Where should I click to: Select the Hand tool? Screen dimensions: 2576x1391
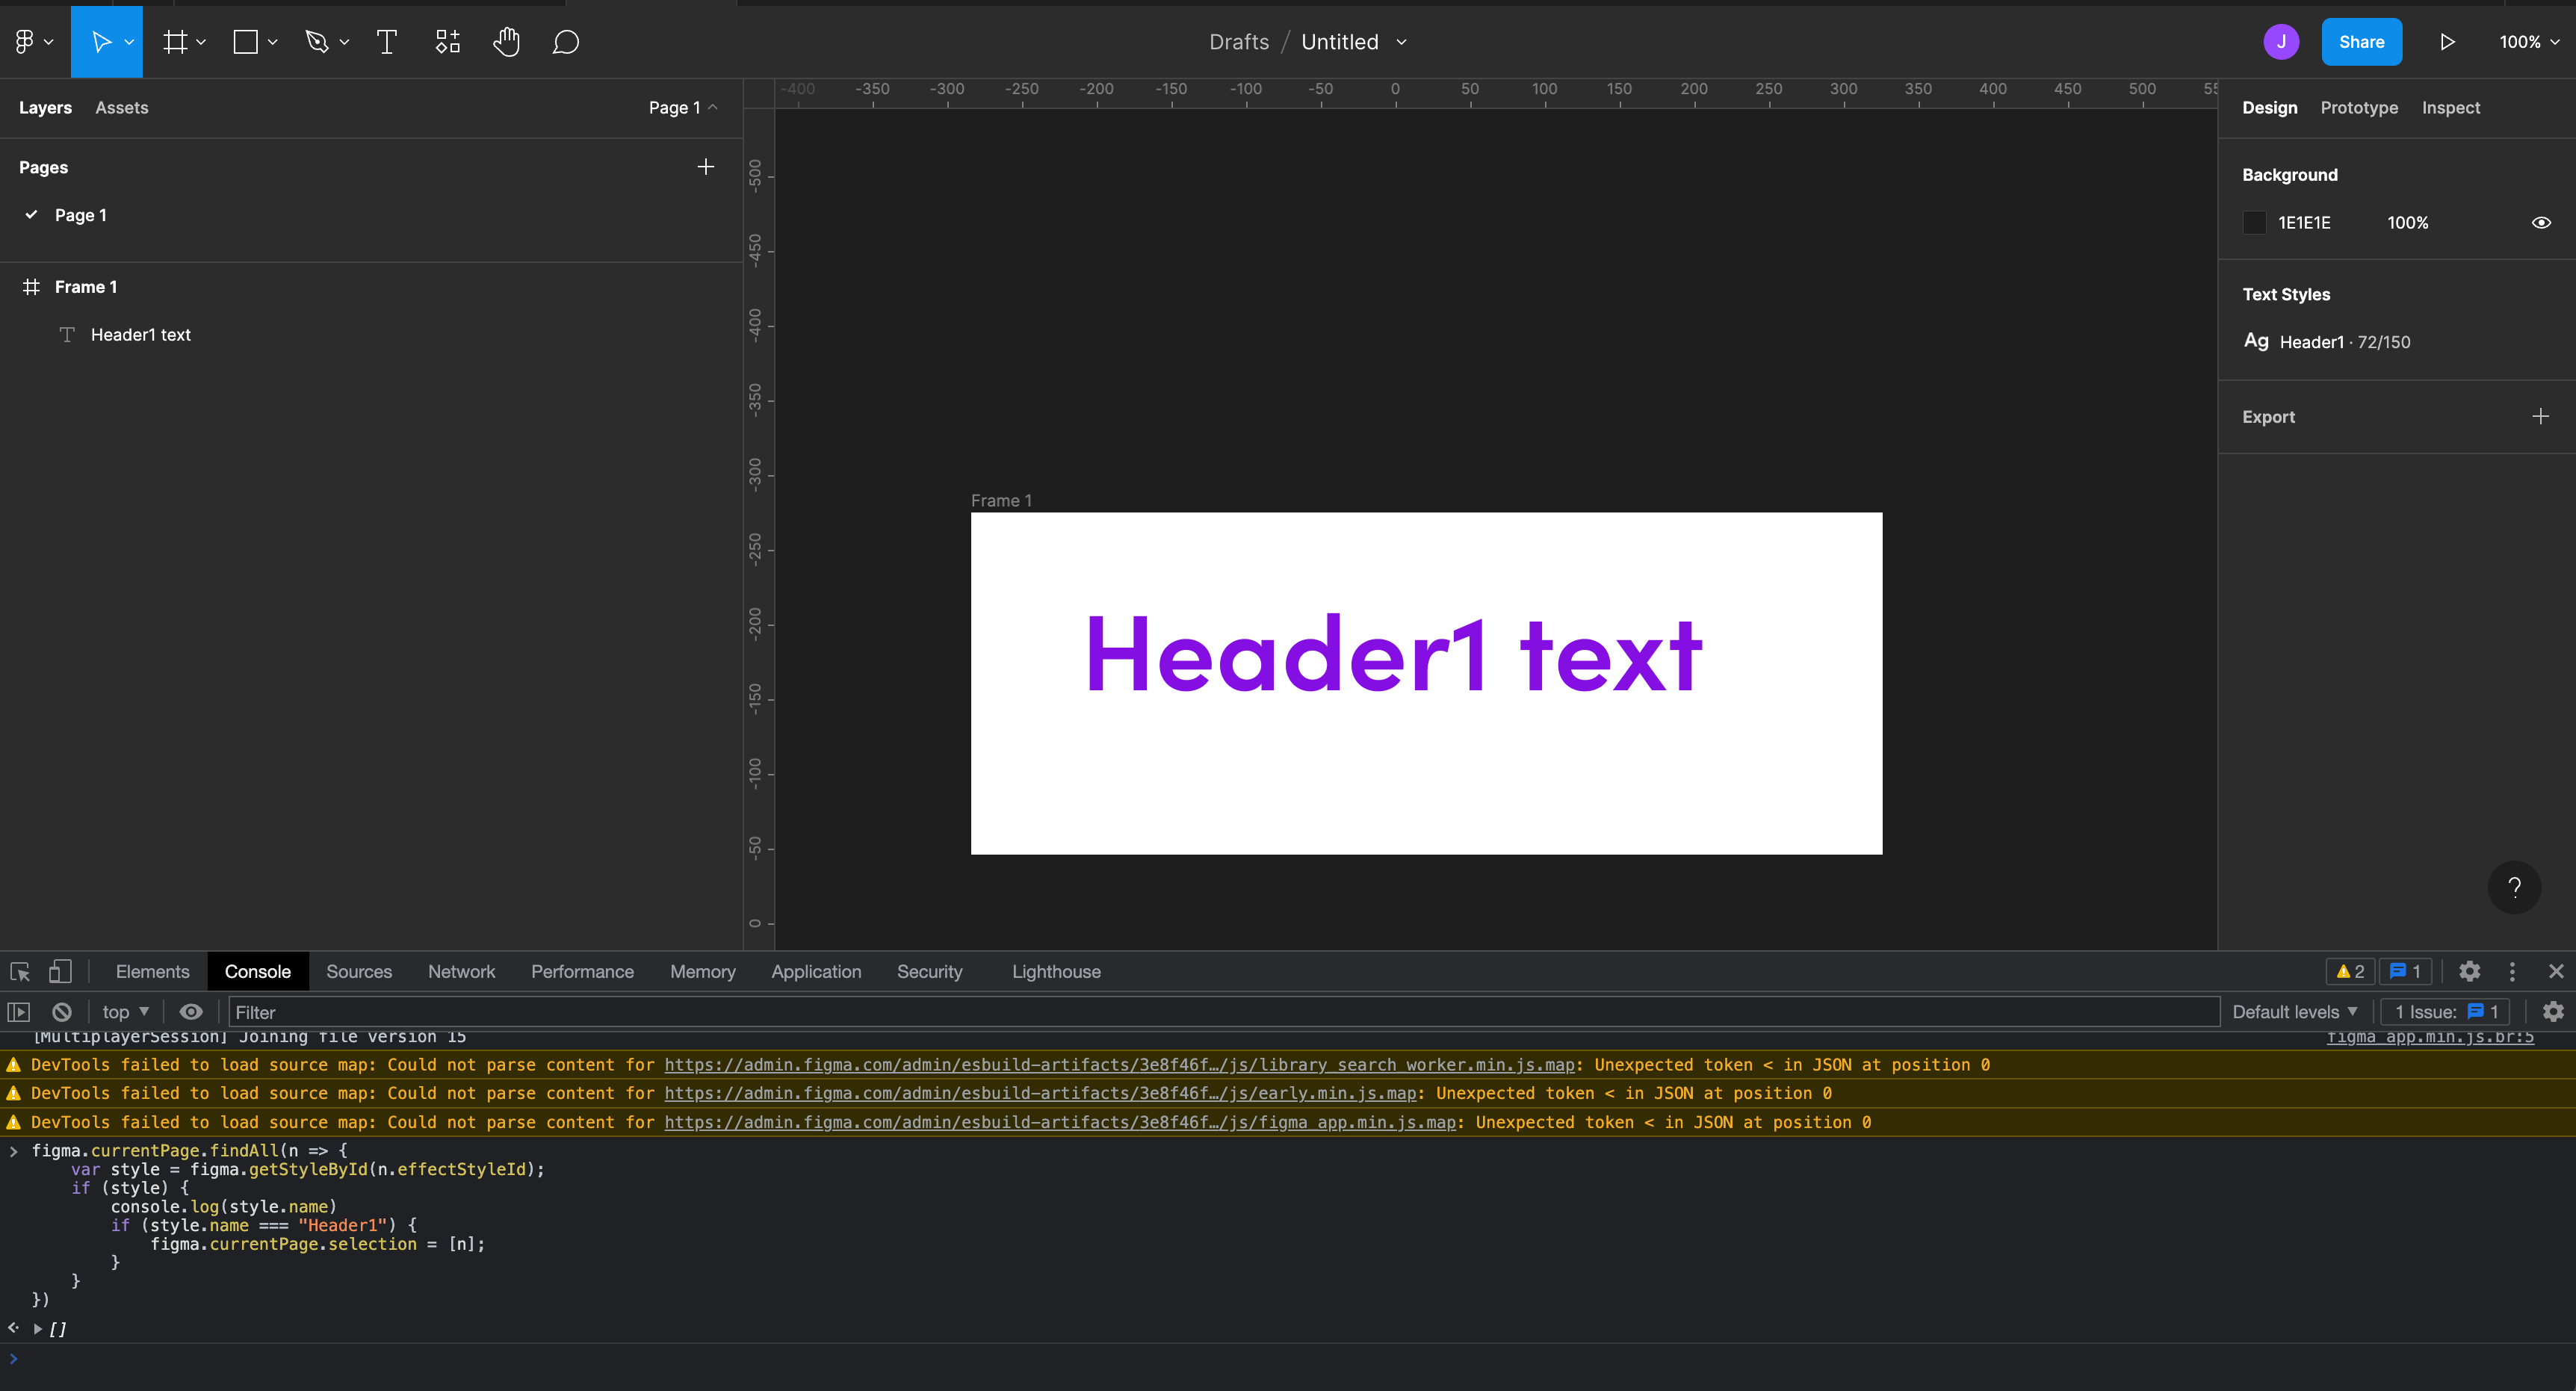pos(507,42)
